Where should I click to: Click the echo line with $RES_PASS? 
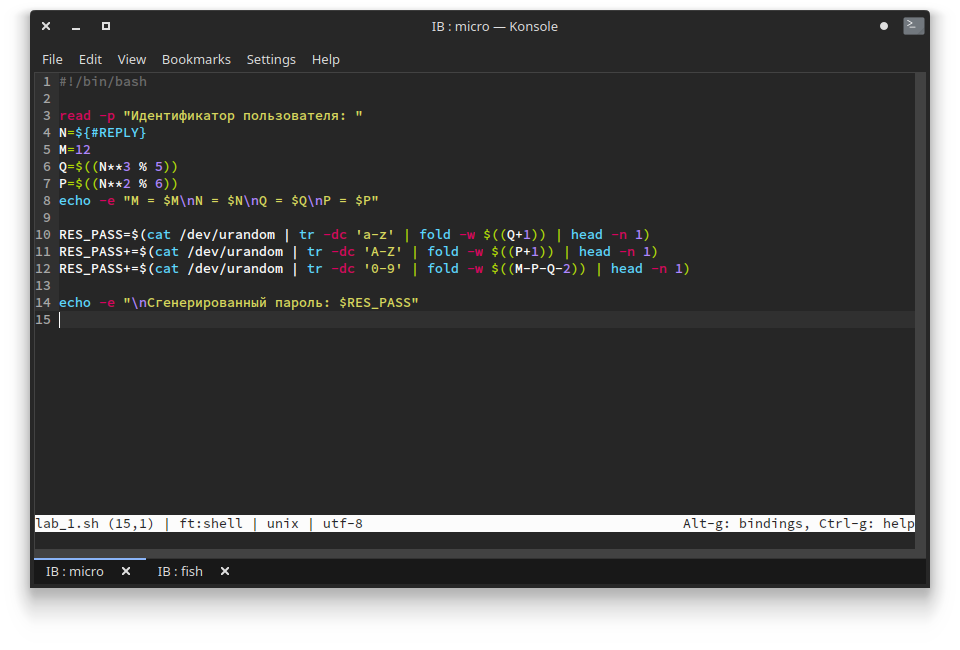click(239, 303)
